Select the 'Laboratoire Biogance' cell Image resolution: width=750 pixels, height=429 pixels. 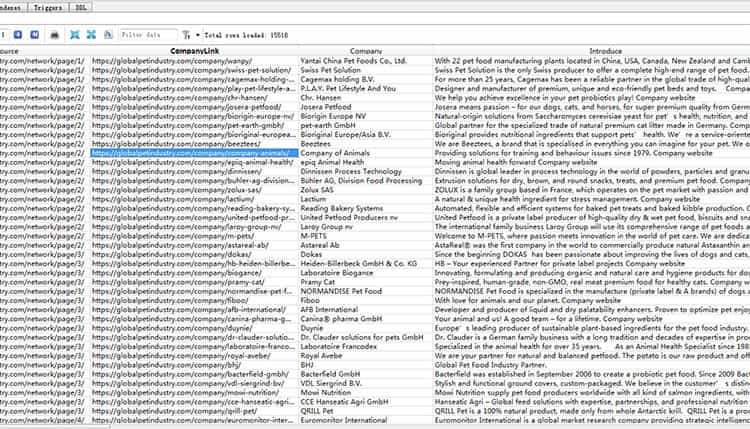(x=366, y=273)
